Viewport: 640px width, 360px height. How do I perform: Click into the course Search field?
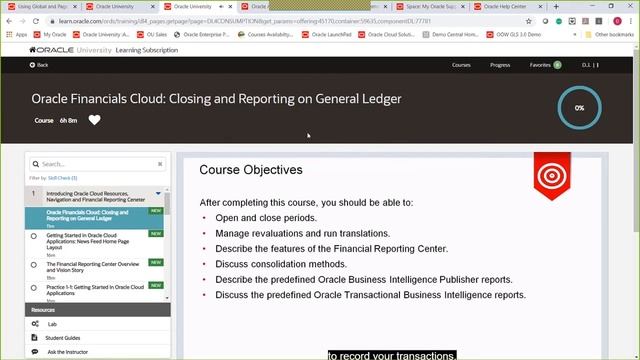click(x=98, y=164)
